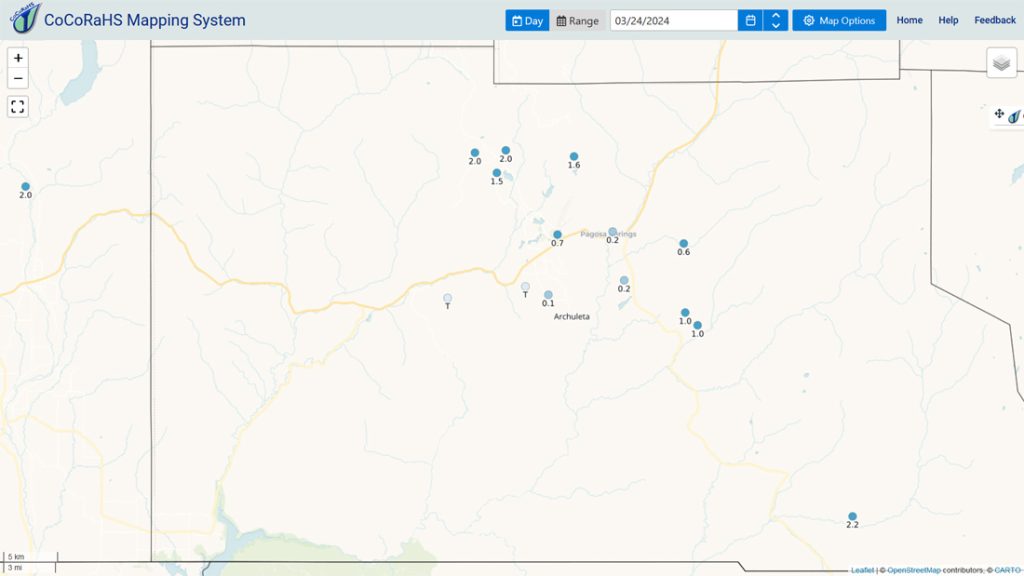Click the move handle on legend panel
The height and width of the screenshot is (576, 1024).
point(999,114)
